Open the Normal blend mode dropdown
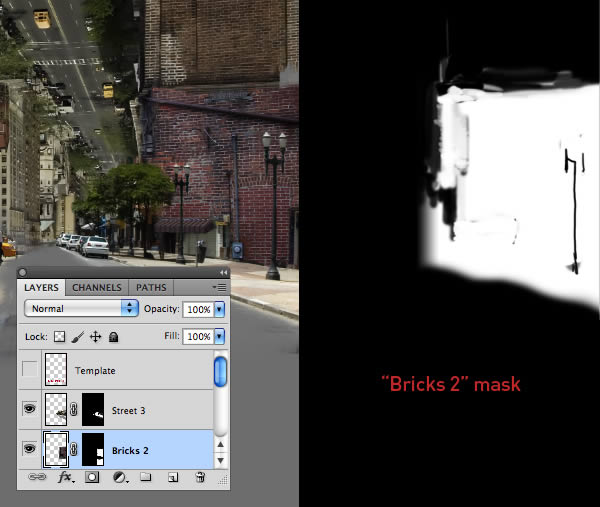Viewport: 600px width, 507px height. click(81, 308)
